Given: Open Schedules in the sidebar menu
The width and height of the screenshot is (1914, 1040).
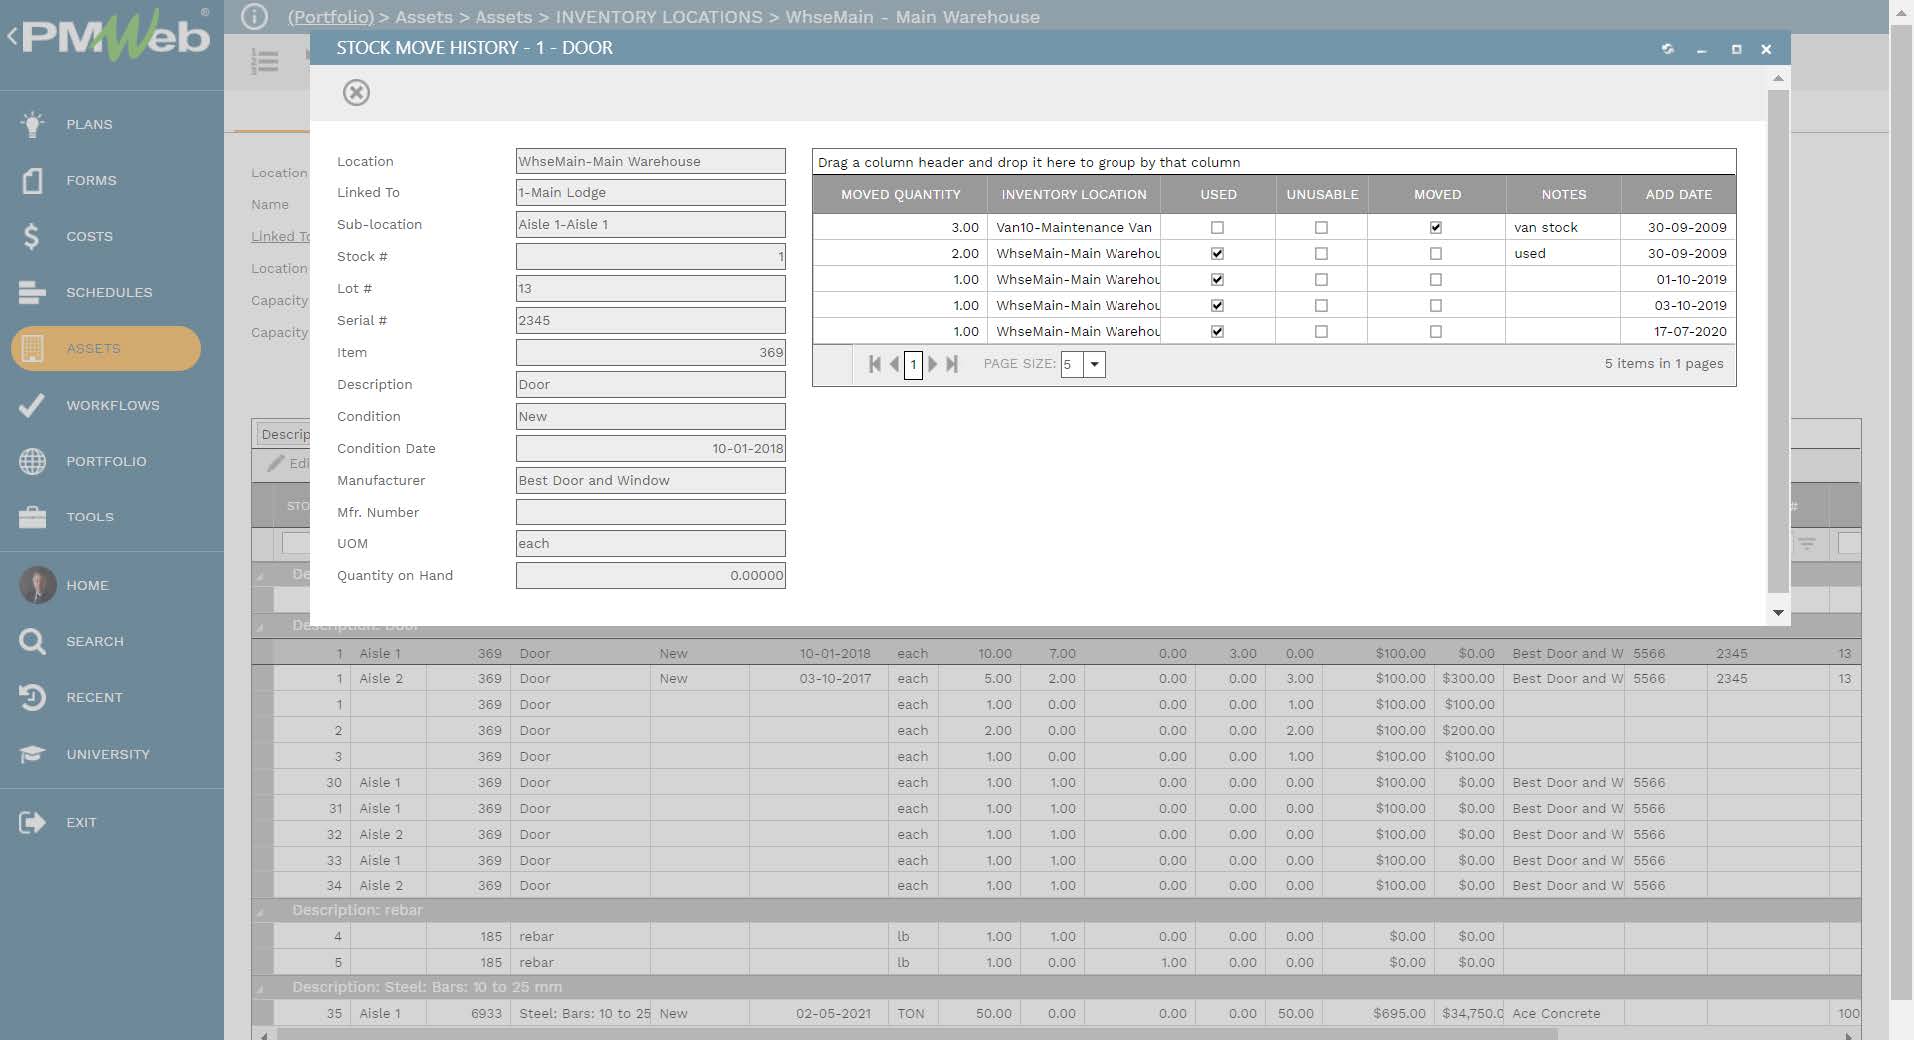Looking at the screenshot, I should click(109, 292).
